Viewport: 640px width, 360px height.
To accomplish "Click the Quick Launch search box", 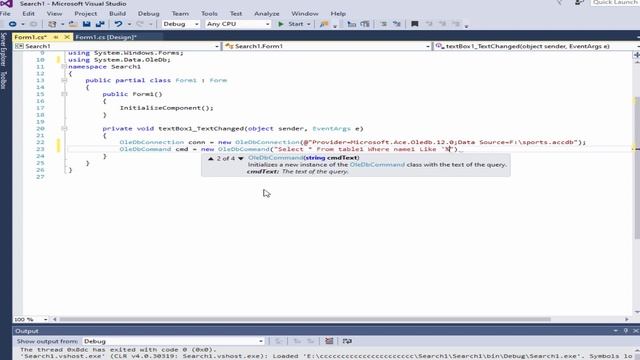I will [x=616, y=3].
